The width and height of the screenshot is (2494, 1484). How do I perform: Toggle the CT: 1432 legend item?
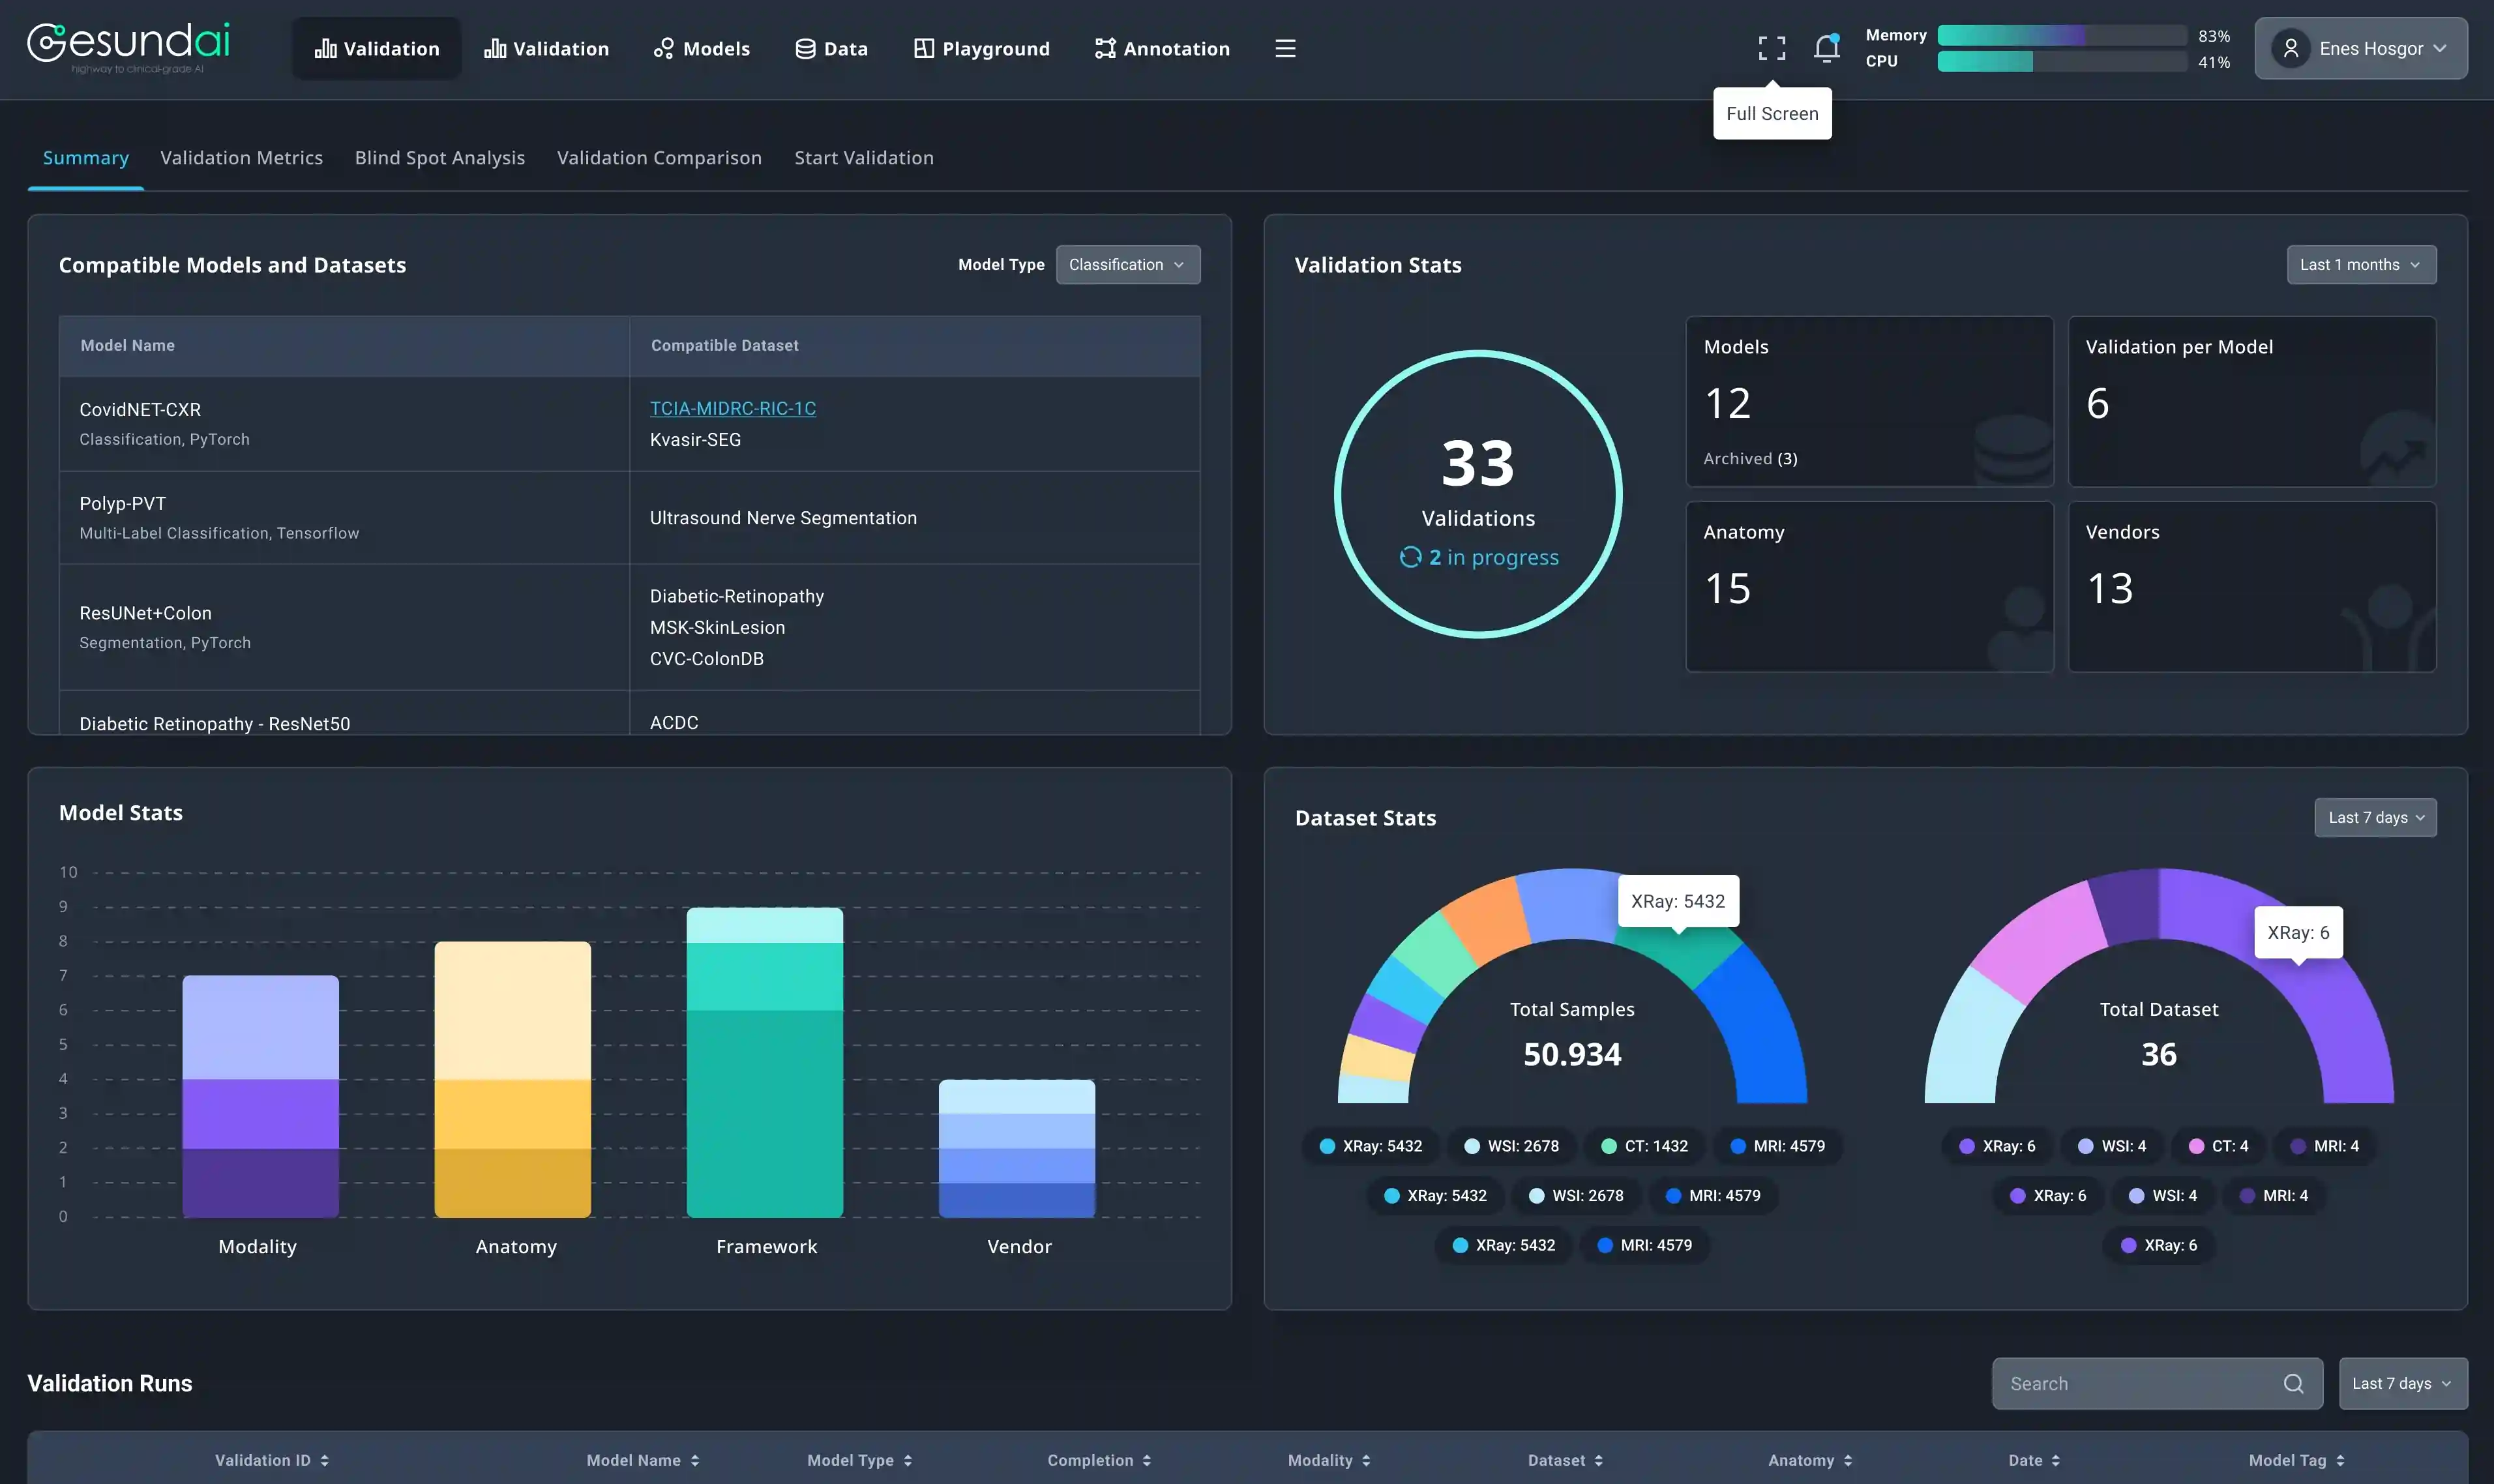coord(1643,1146)
